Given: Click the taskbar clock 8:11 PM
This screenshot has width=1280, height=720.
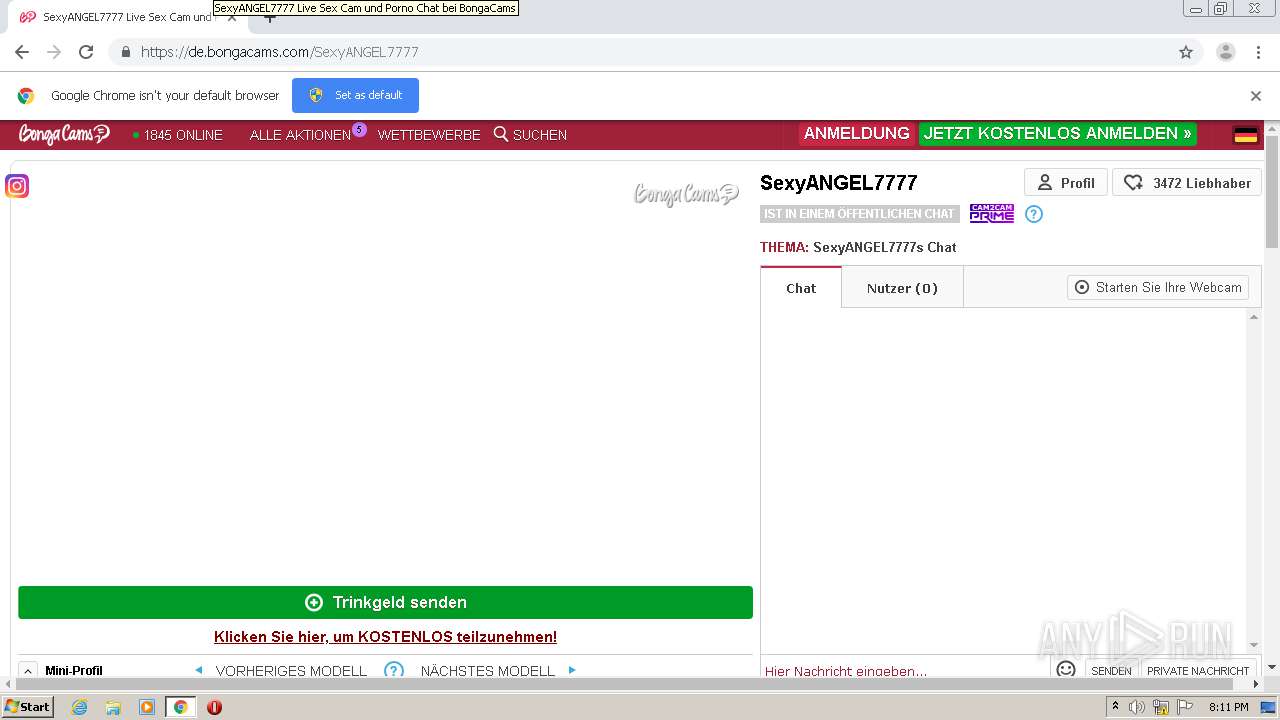Looking at the screenshot, I should tap(1228, 707).
